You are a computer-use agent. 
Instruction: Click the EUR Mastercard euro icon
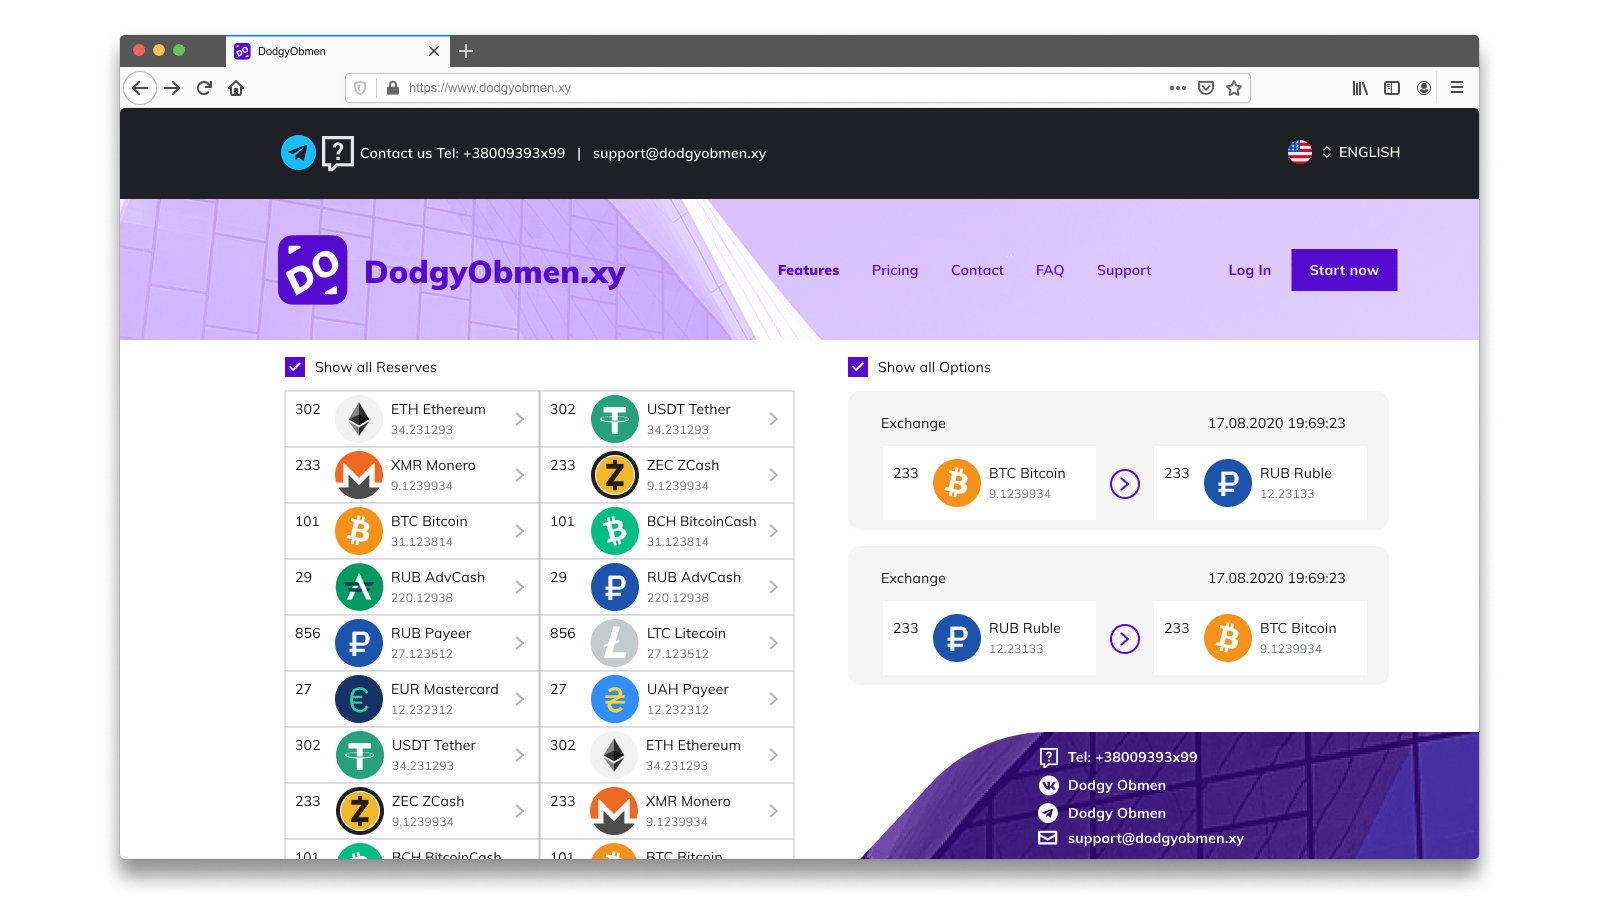coord(359,699)
